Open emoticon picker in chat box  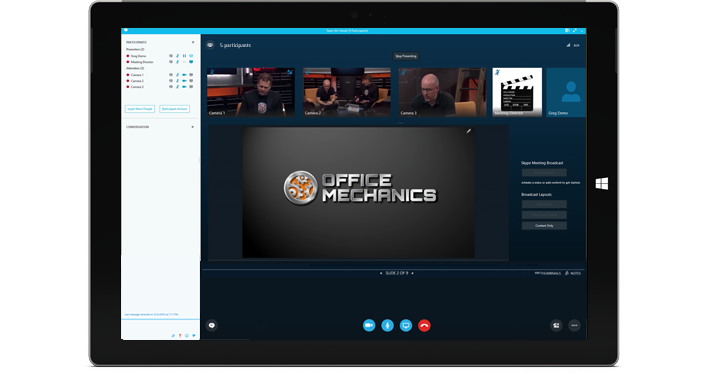(186, 336)
